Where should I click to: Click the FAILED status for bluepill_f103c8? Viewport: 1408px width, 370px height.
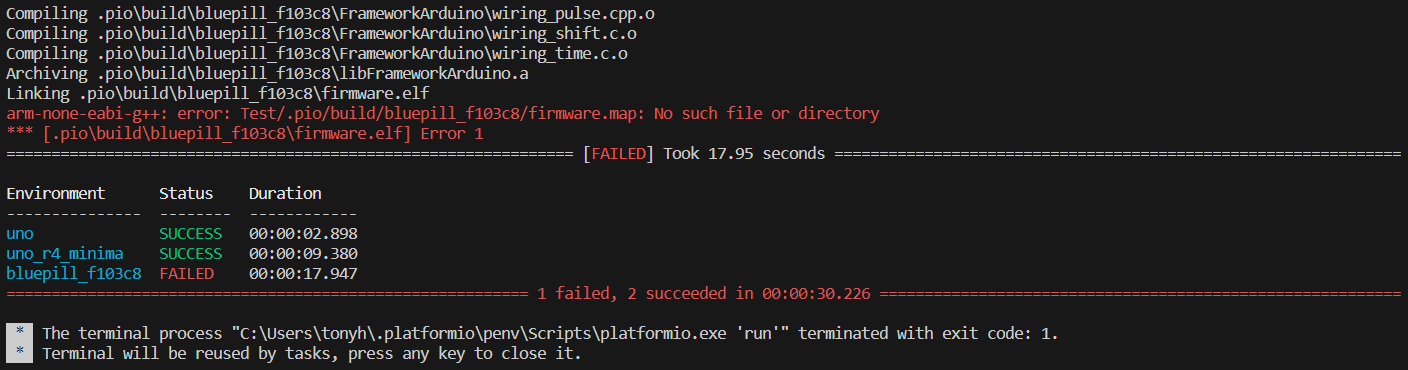click(186, 274)
